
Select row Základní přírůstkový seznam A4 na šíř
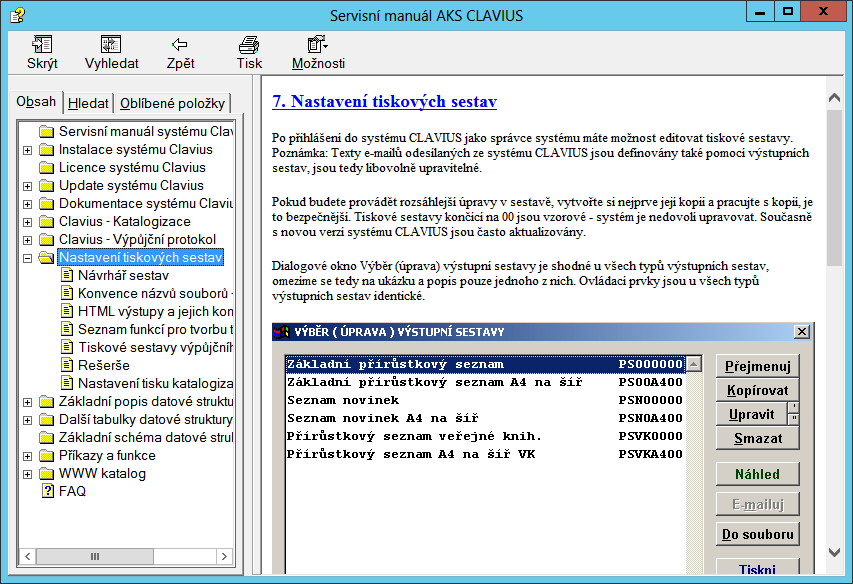[x=485, y=382]
